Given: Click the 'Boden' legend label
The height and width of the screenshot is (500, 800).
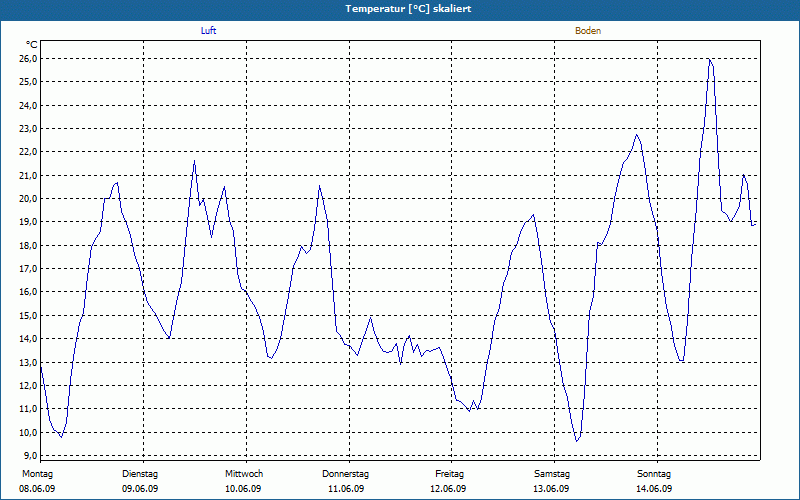Looking at the screenshot, I should tap(588, 31).
